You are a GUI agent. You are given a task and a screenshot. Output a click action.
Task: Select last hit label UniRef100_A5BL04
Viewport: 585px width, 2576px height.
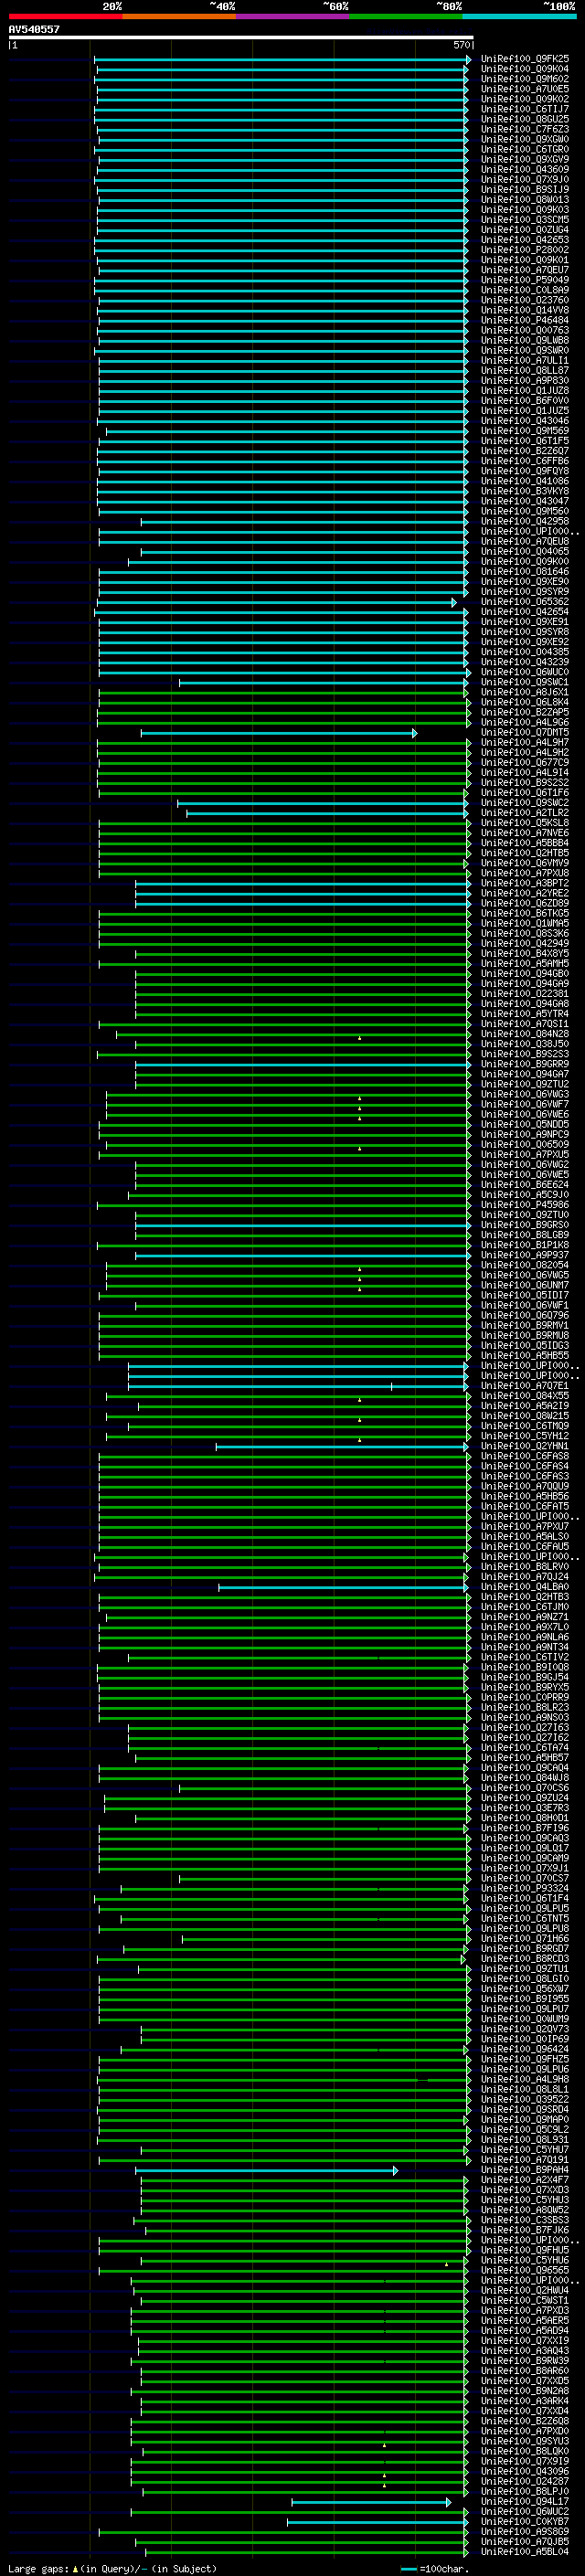525,2551
